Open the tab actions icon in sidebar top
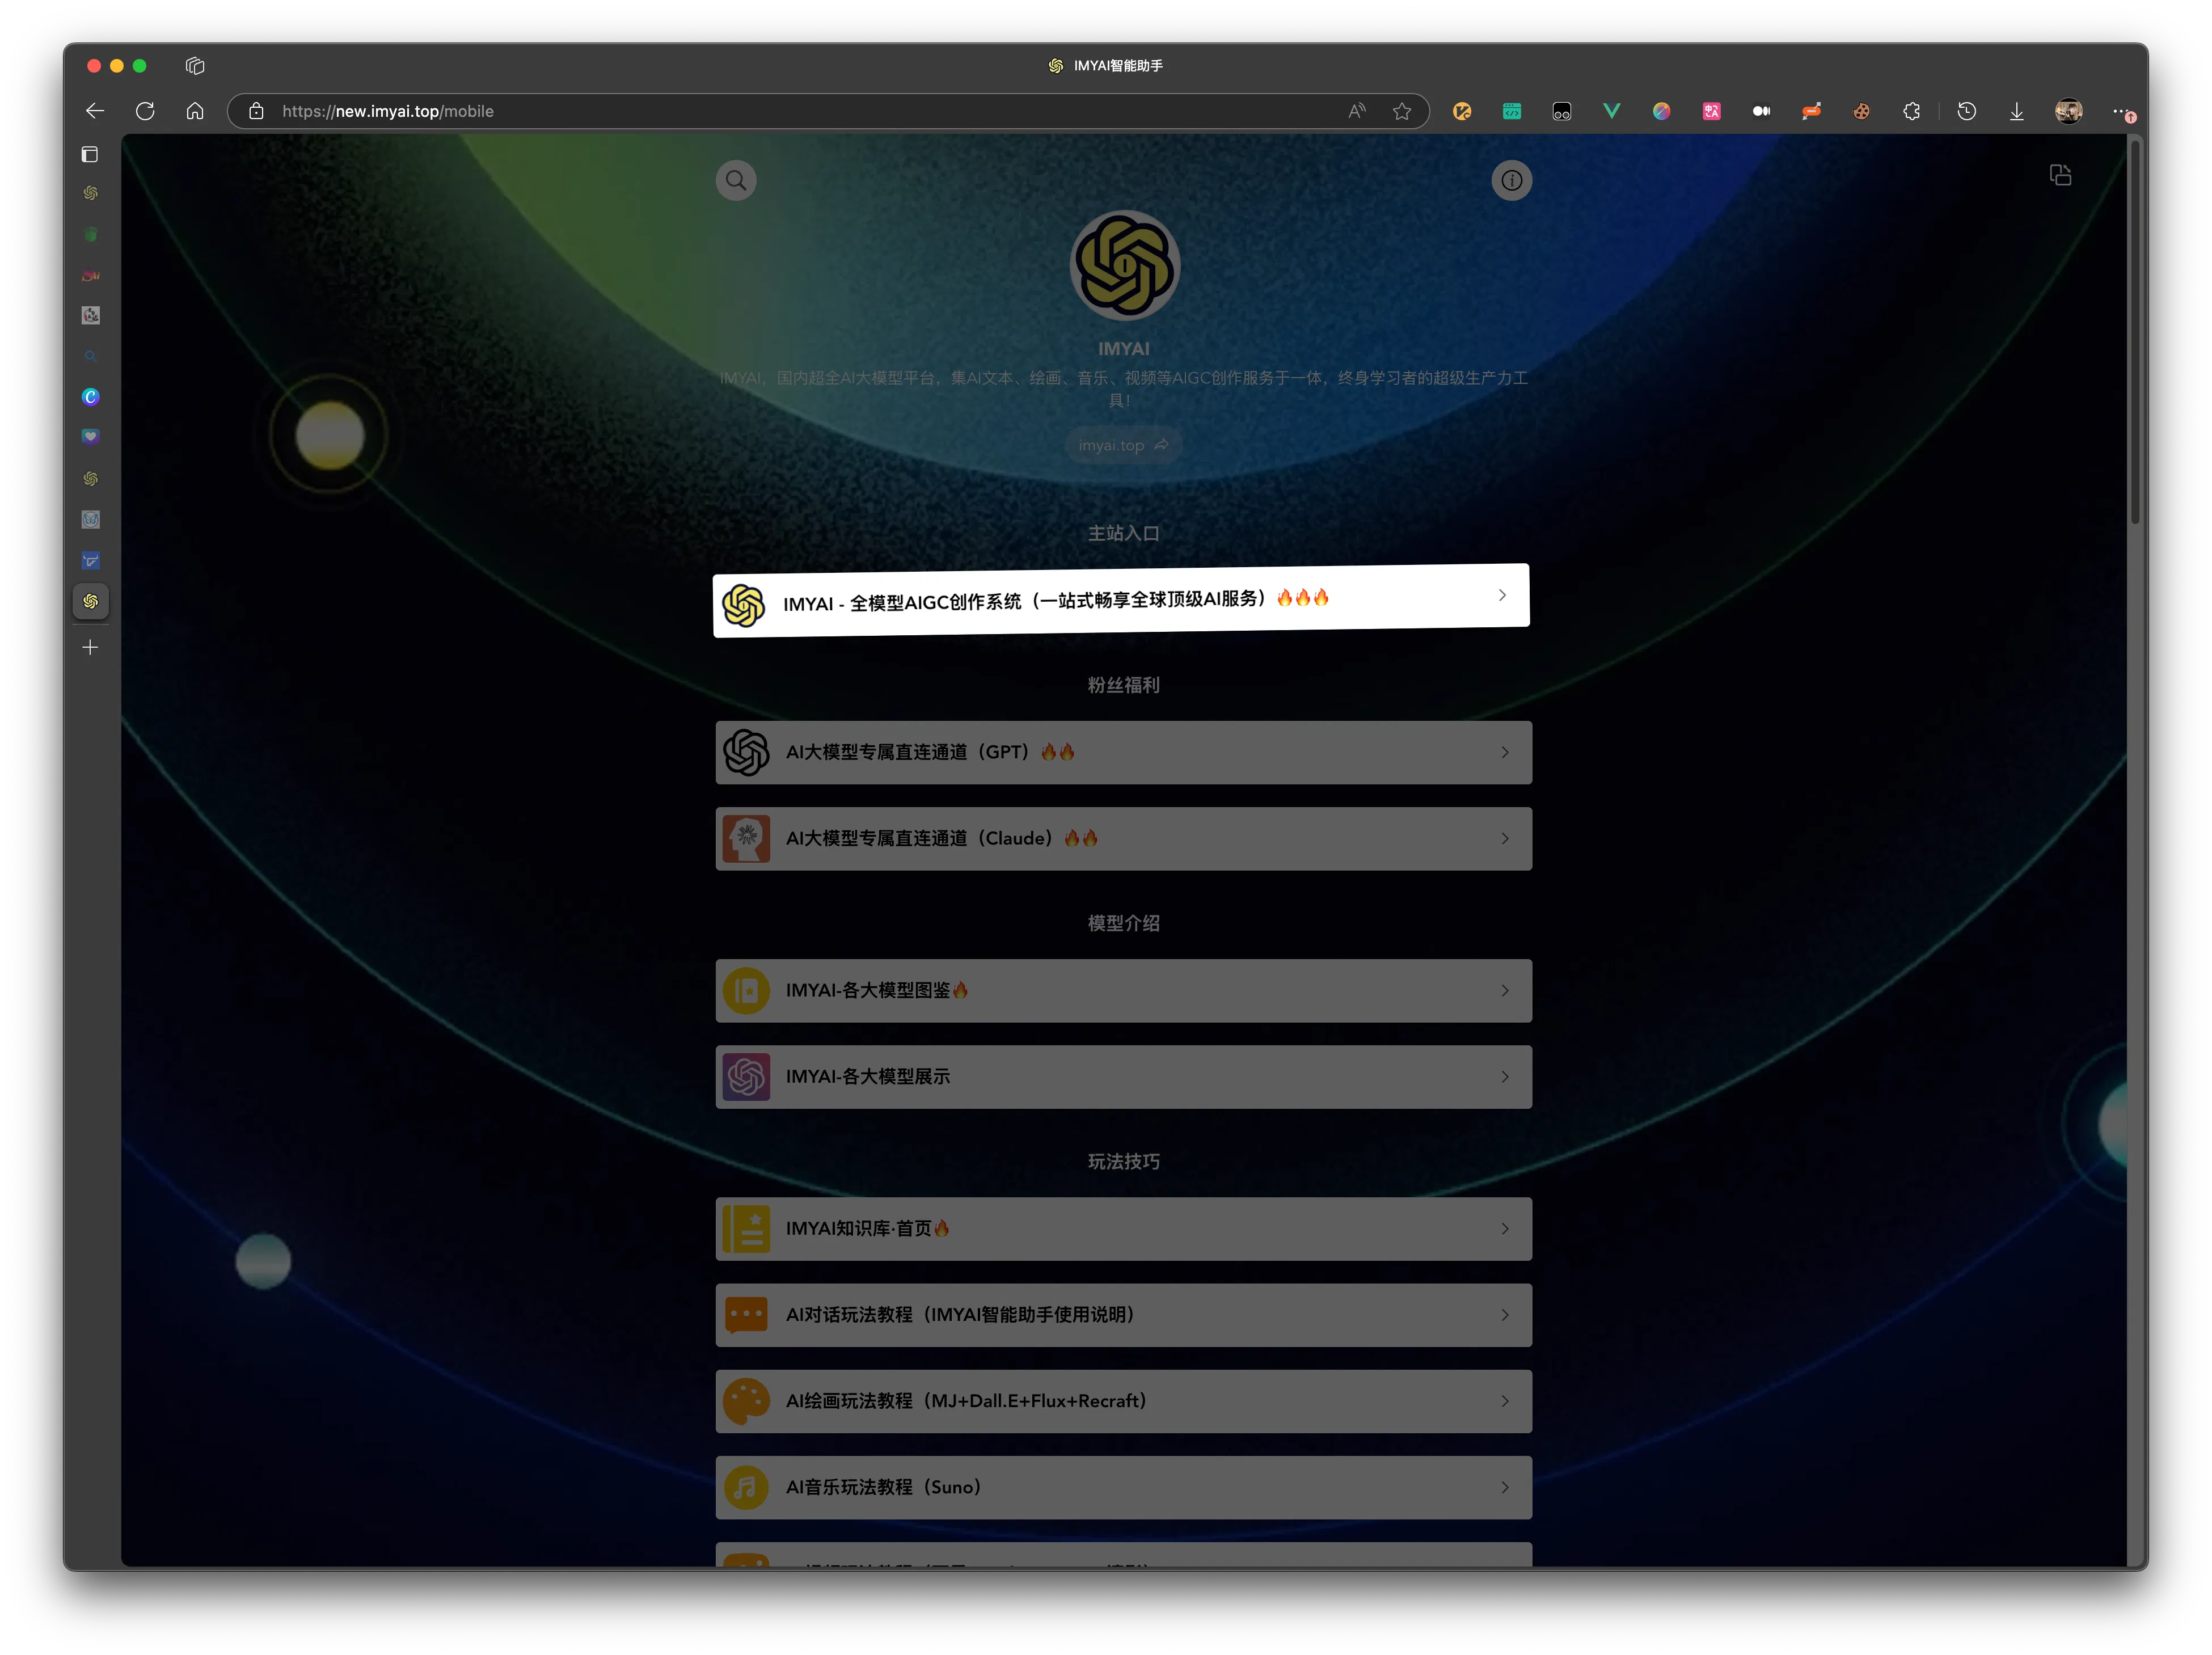 [x=90, y=154]
